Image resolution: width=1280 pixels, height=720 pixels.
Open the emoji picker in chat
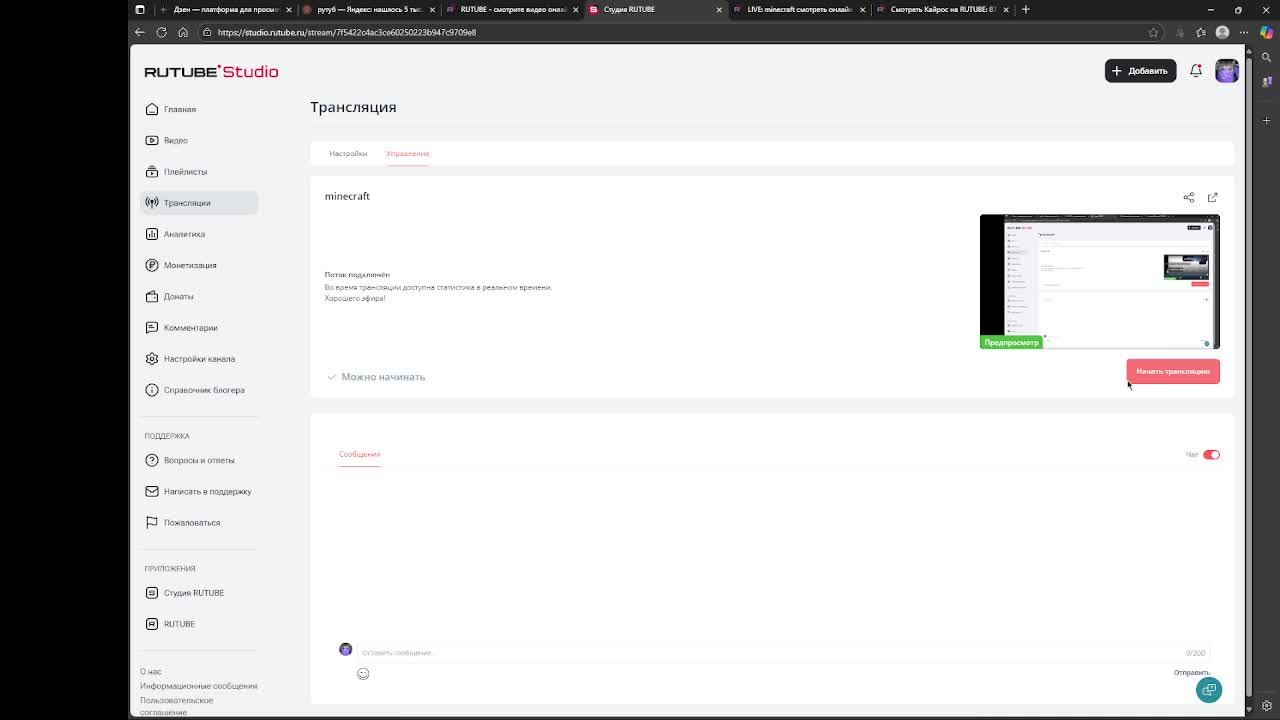363,674
